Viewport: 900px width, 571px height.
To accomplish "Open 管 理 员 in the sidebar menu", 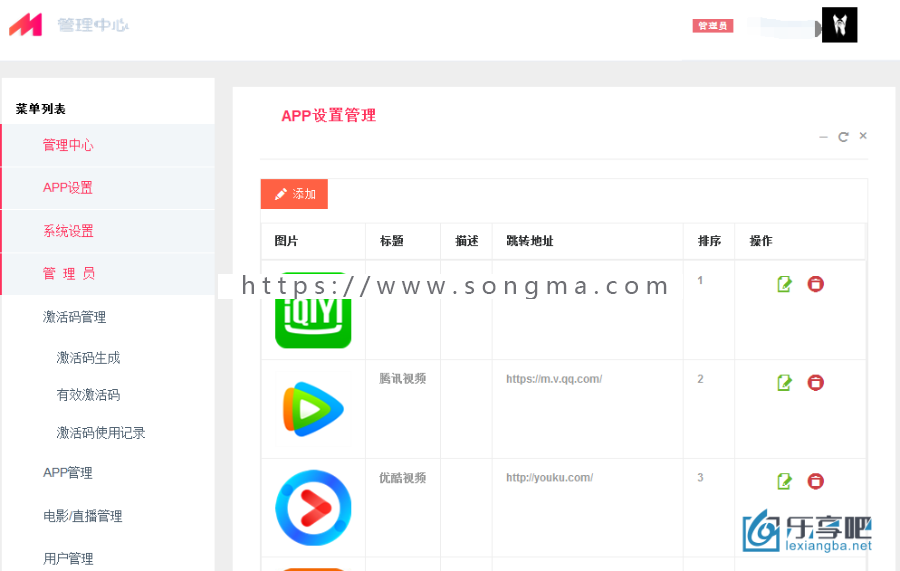I will point(108,274).
